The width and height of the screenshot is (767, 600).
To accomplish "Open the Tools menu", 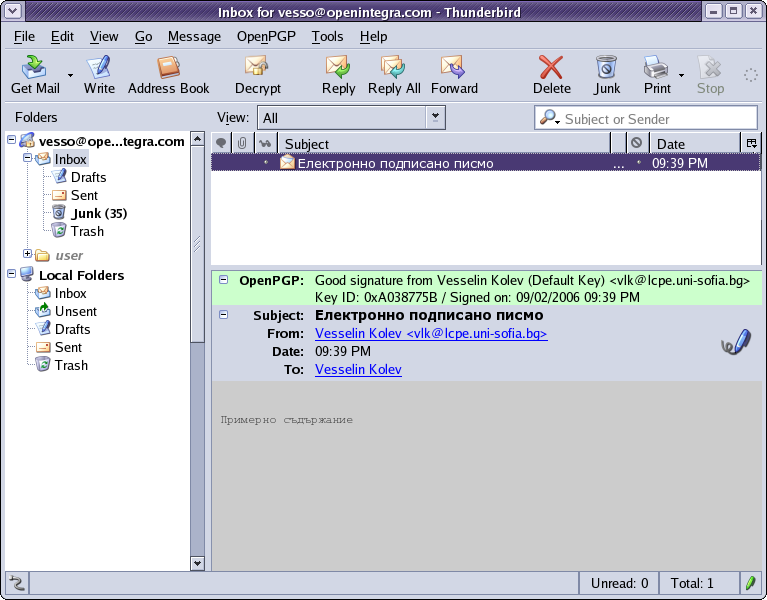I will [327, 37].
